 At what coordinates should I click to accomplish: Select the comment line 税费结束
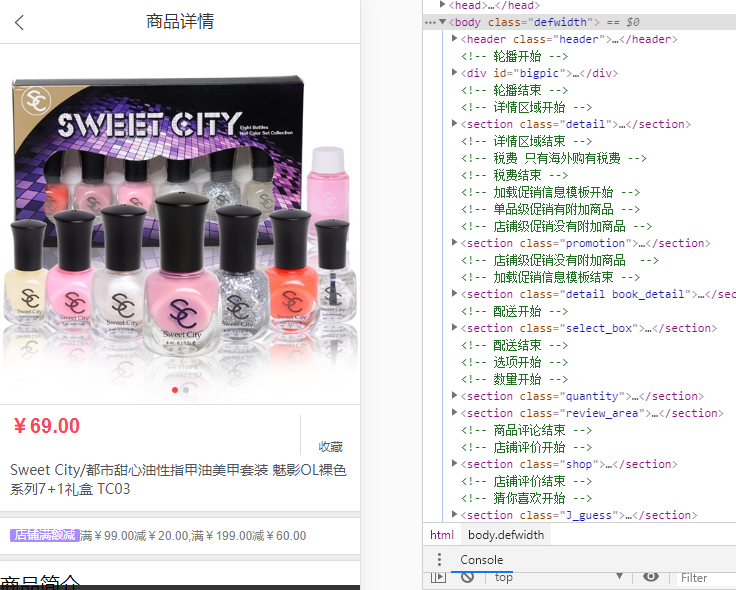514,175
